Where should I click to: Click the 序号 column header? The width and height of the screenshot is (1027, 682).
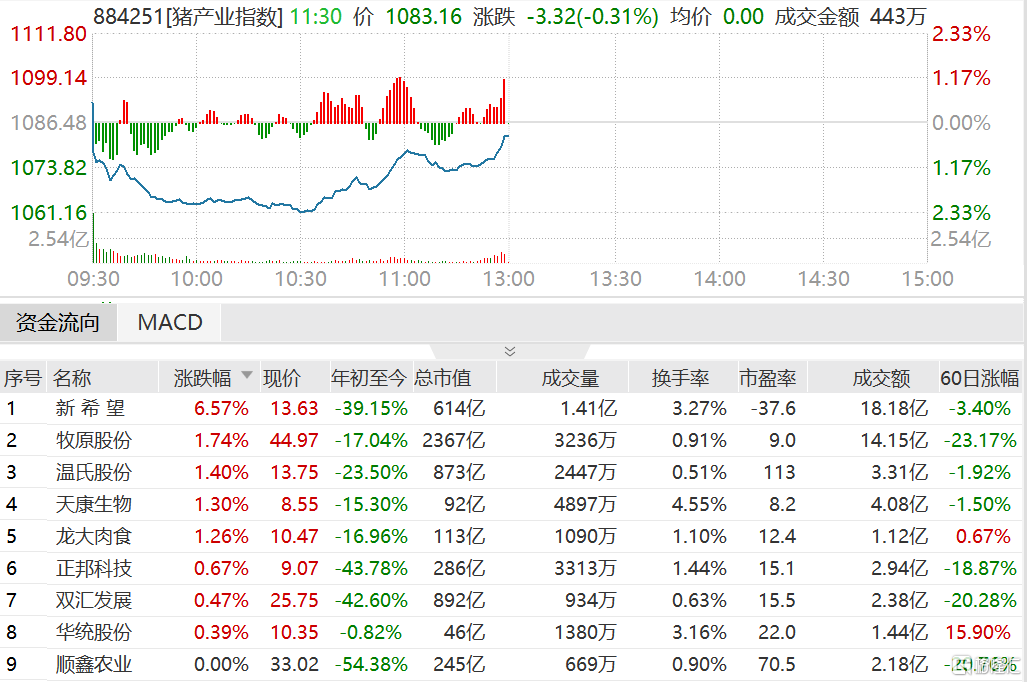(x=23, y=378)
